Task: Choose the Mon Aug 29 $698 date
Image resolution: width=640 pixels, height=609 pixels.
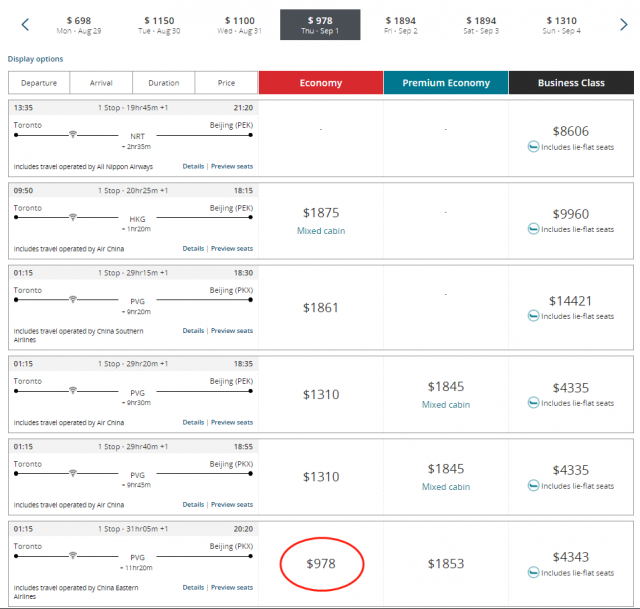Action: (79, 25)
